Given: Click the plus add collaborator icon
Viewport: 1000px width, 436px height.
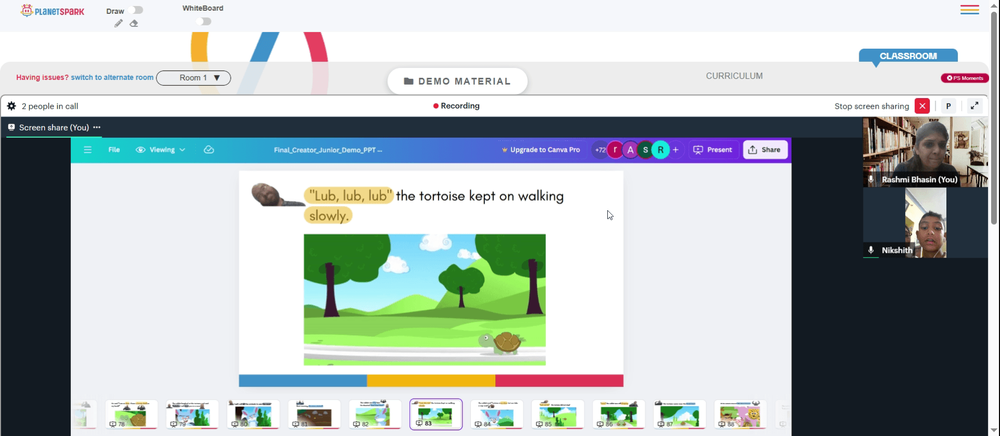Looking at the screenshot, I should click(675, 150).
